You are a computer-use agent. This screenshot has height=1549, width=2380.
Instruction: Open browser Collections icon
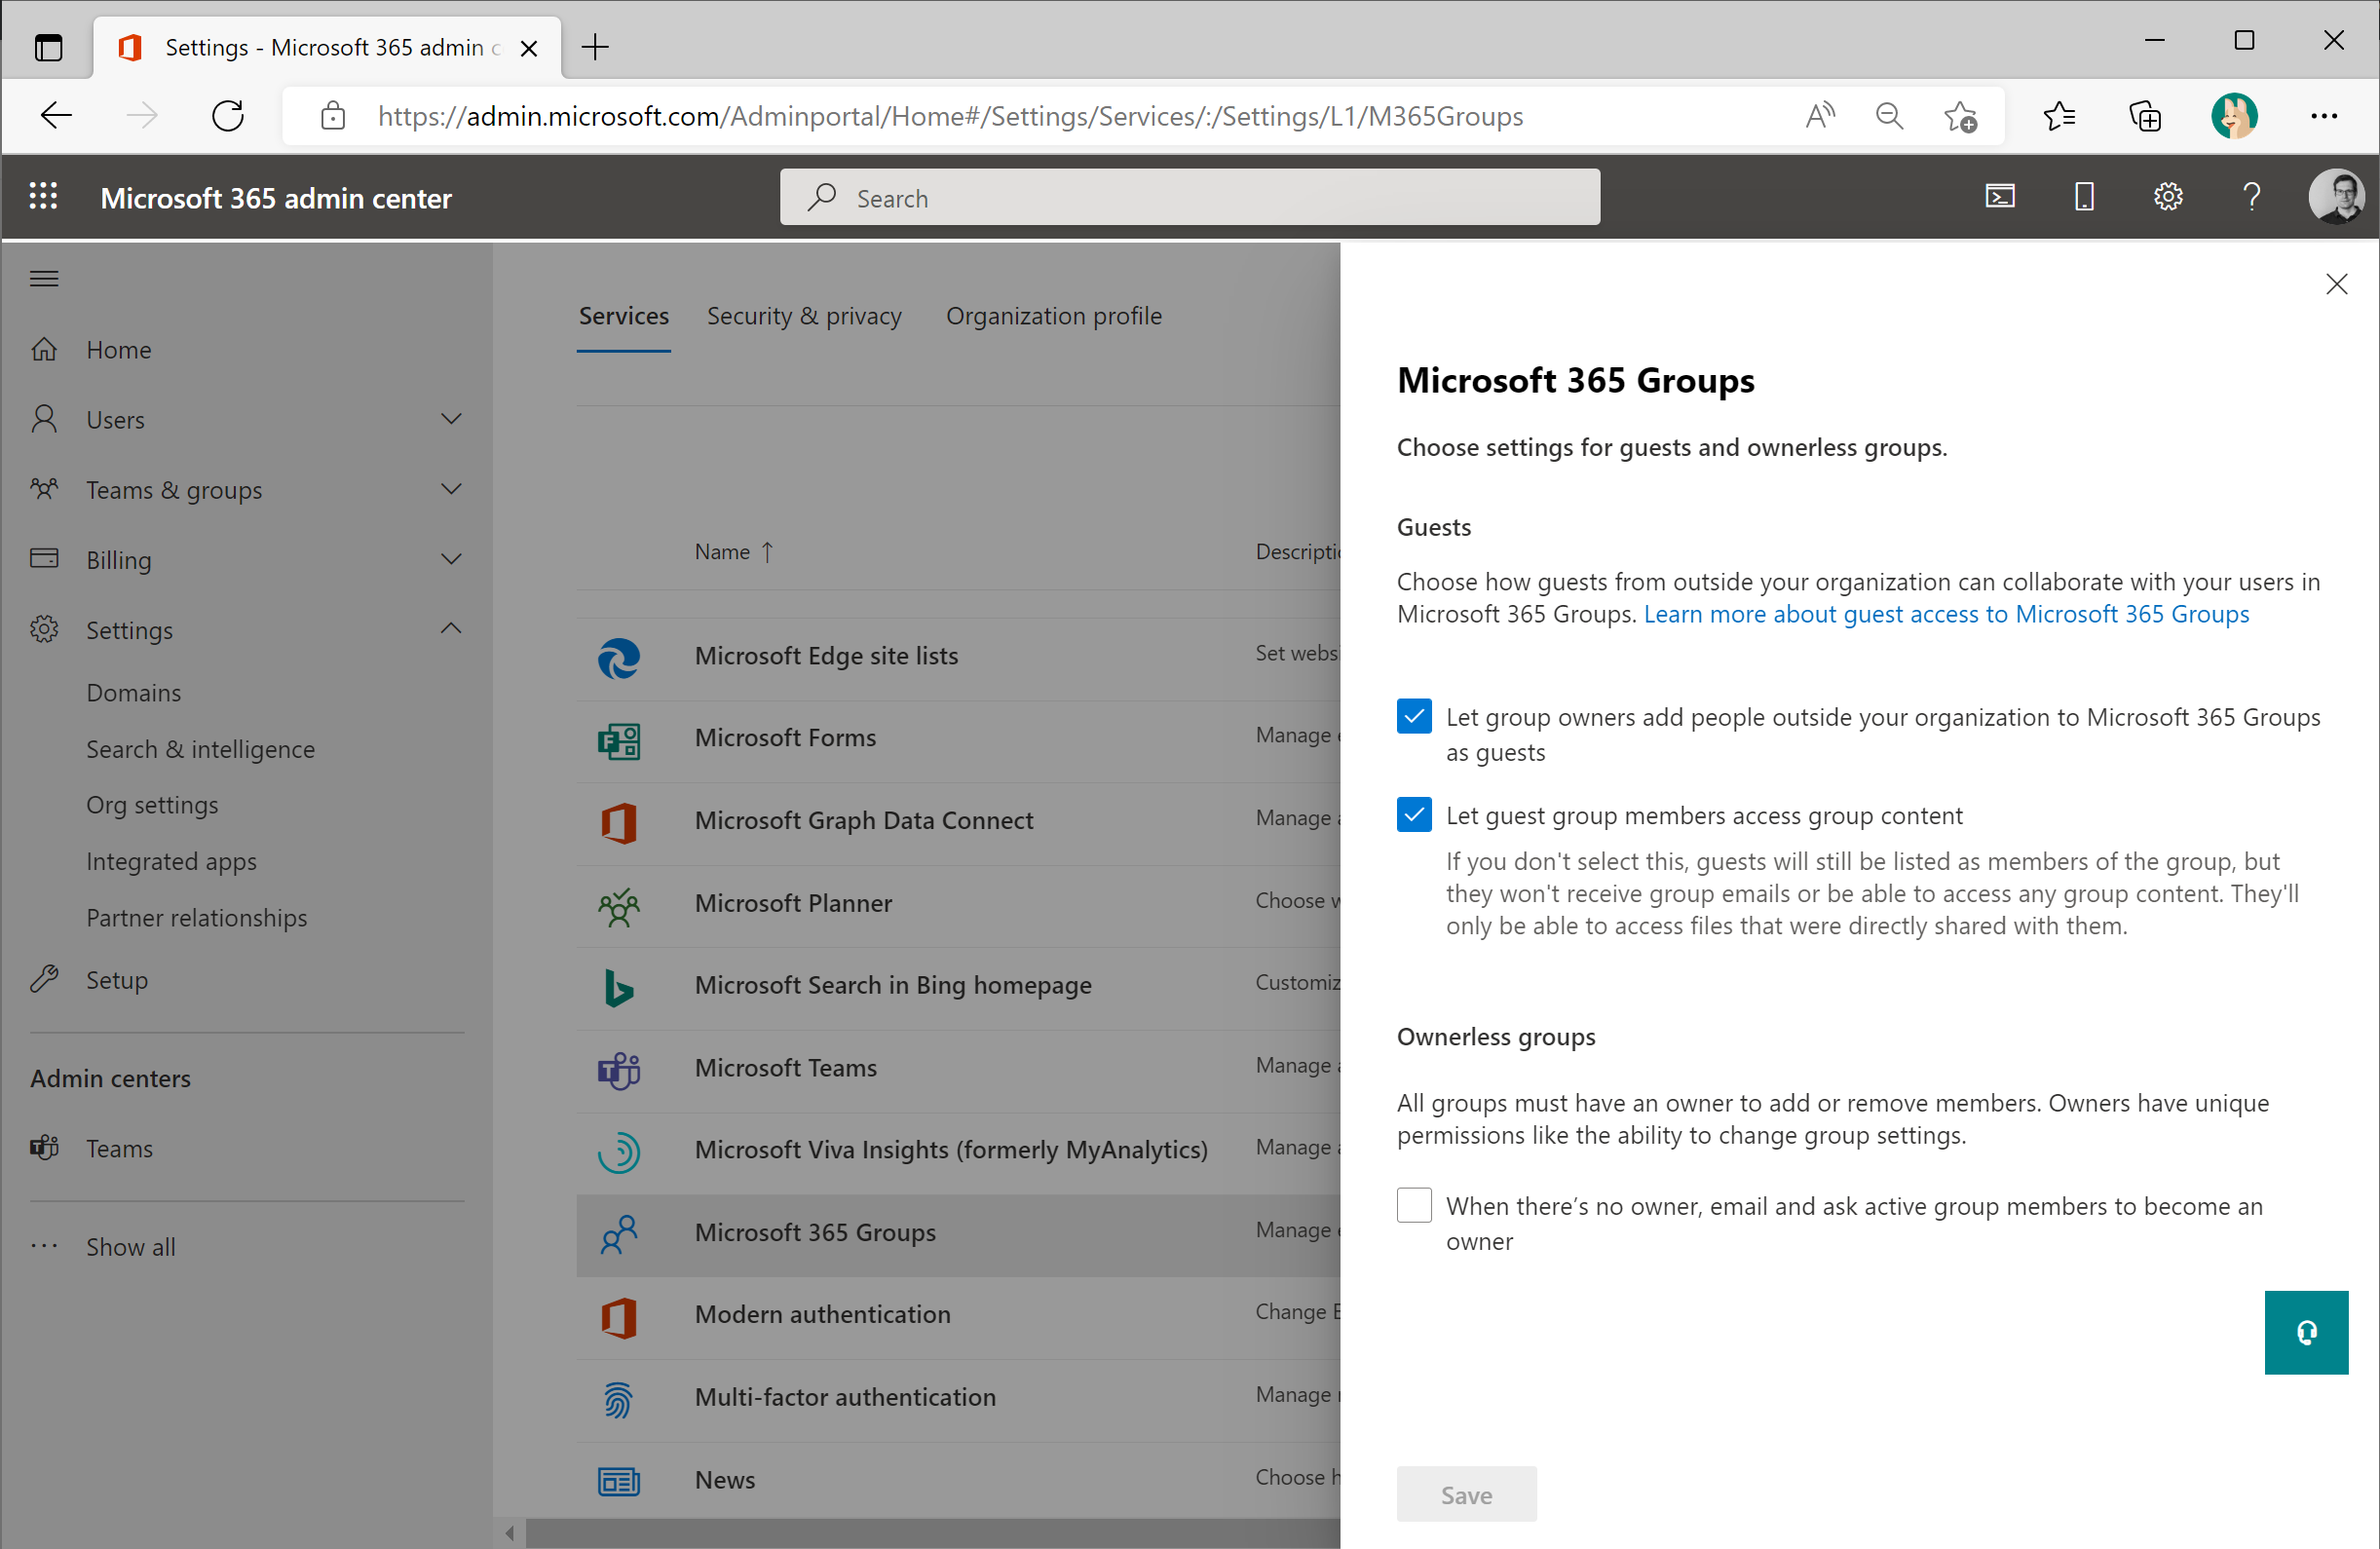click(2145, 116)
